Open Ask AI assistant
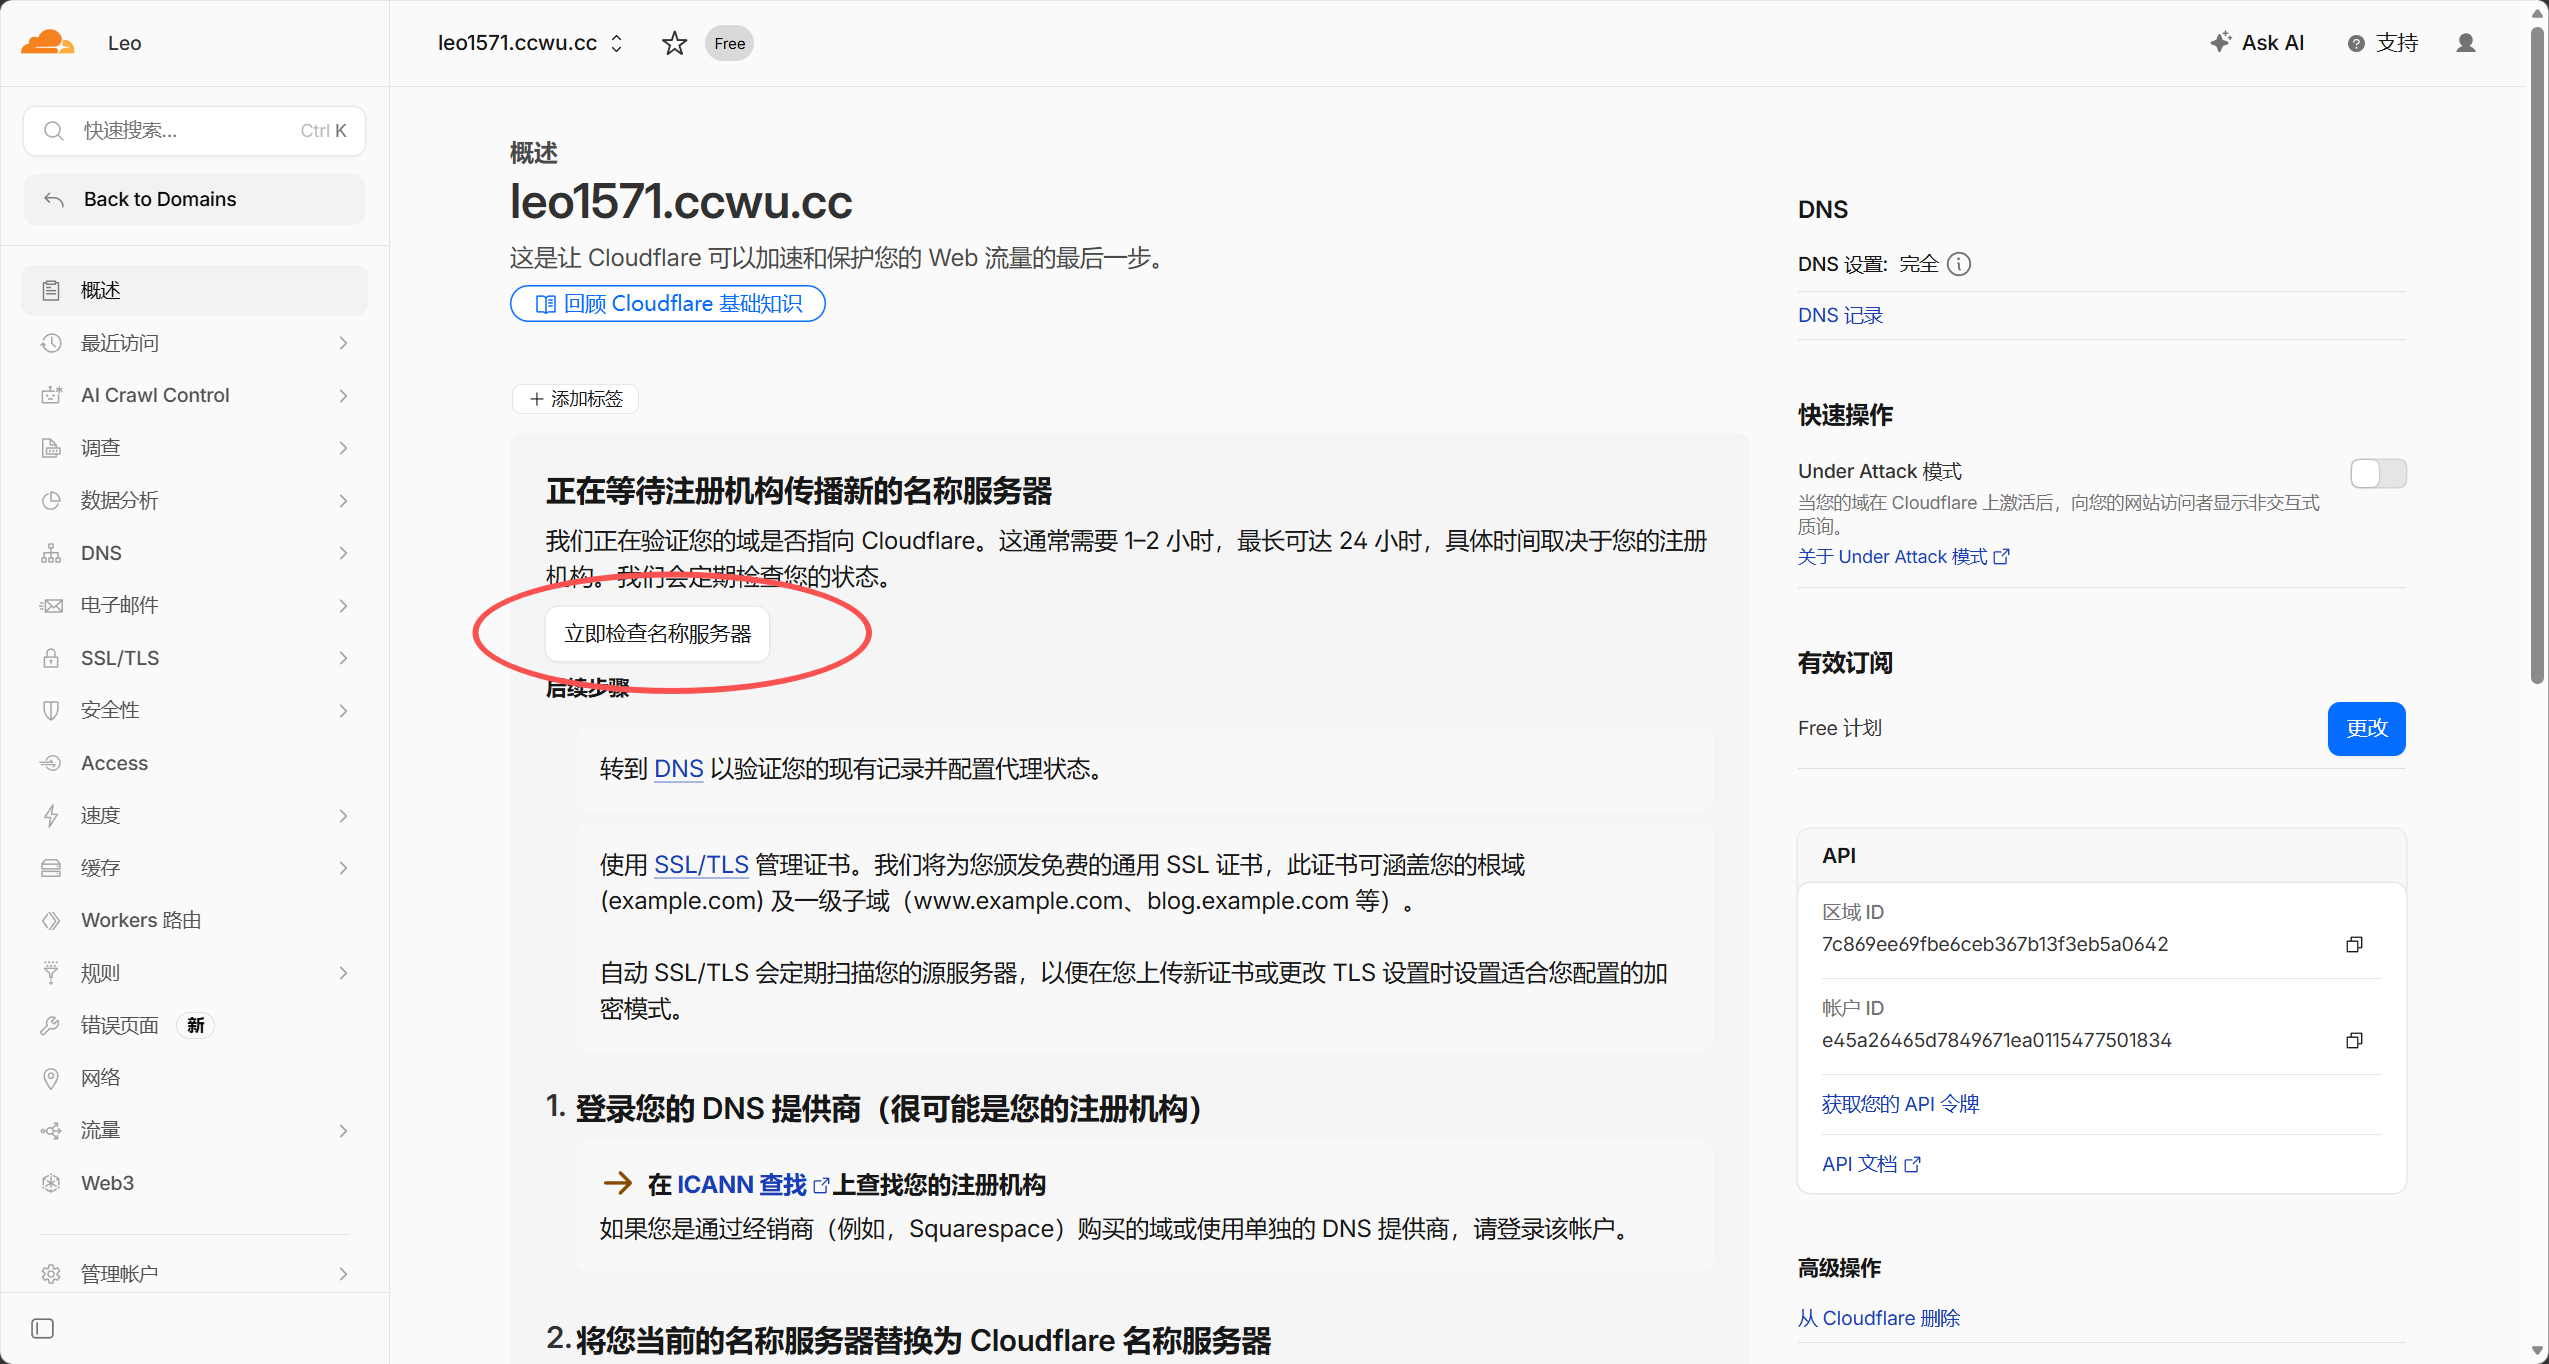 [2257, 43]
